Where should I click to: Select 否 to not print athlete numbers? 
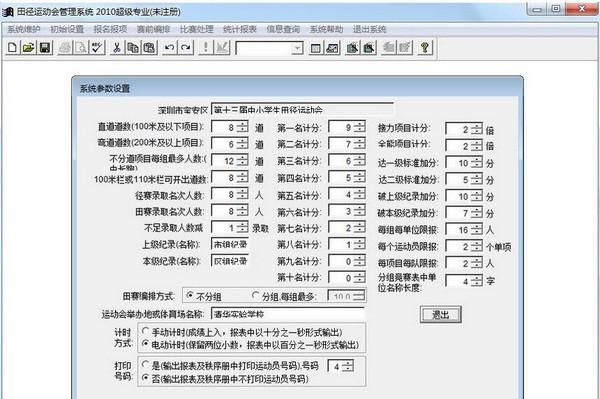click(145, 378)
